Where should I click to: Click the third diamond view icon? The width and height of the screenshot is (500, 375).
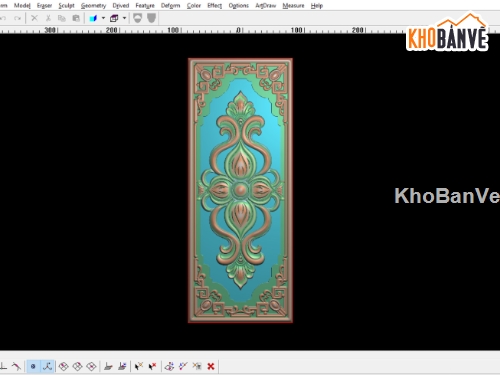(91, 367)
